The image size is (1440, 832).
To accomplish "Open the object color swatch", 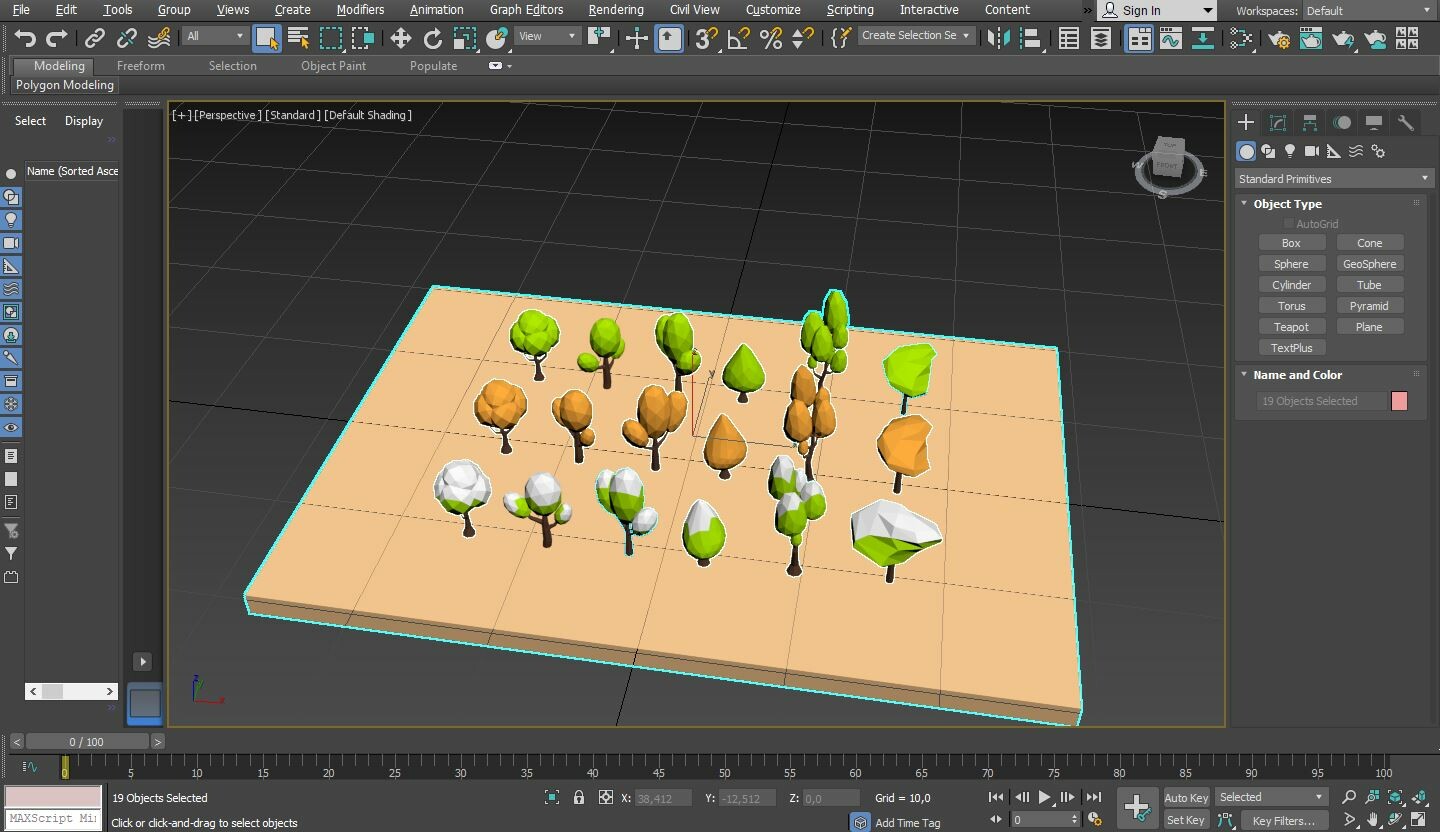I will 1399,400.
